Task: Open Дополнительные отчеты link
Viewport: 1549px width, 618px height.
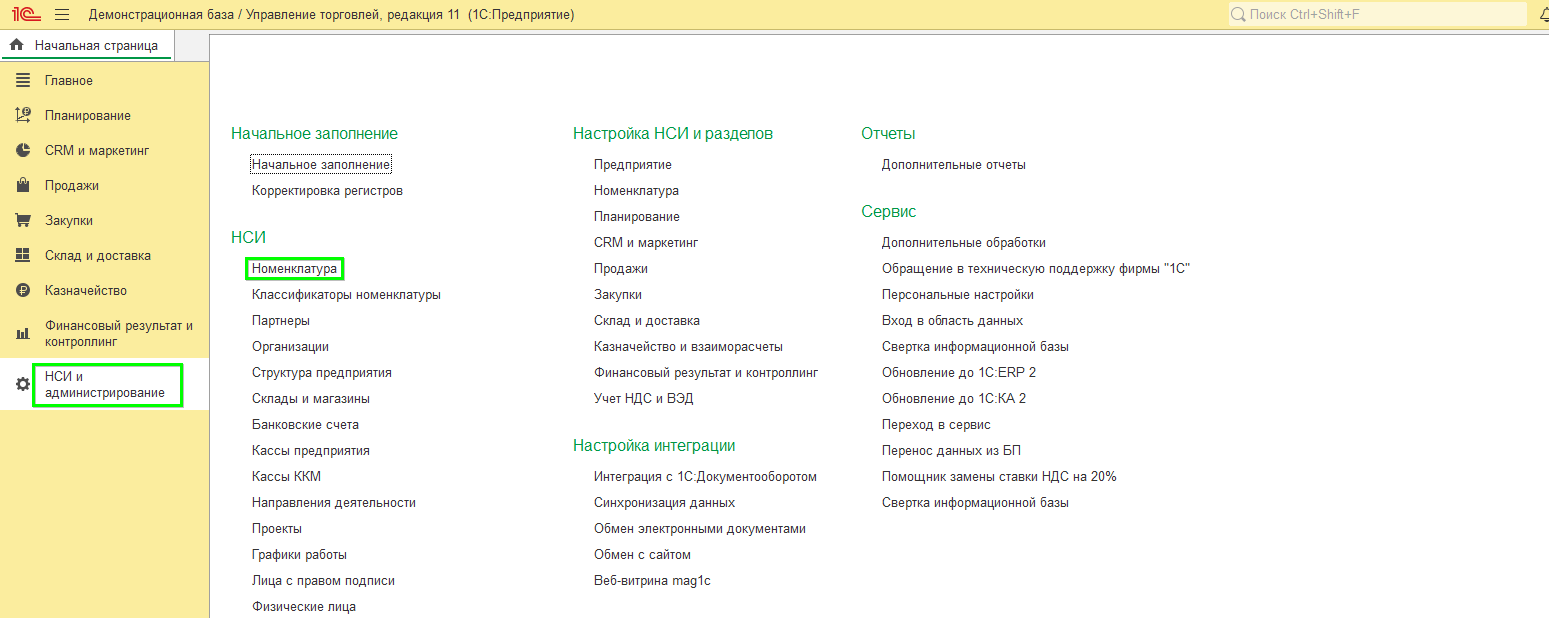Action: click(954, 164)
